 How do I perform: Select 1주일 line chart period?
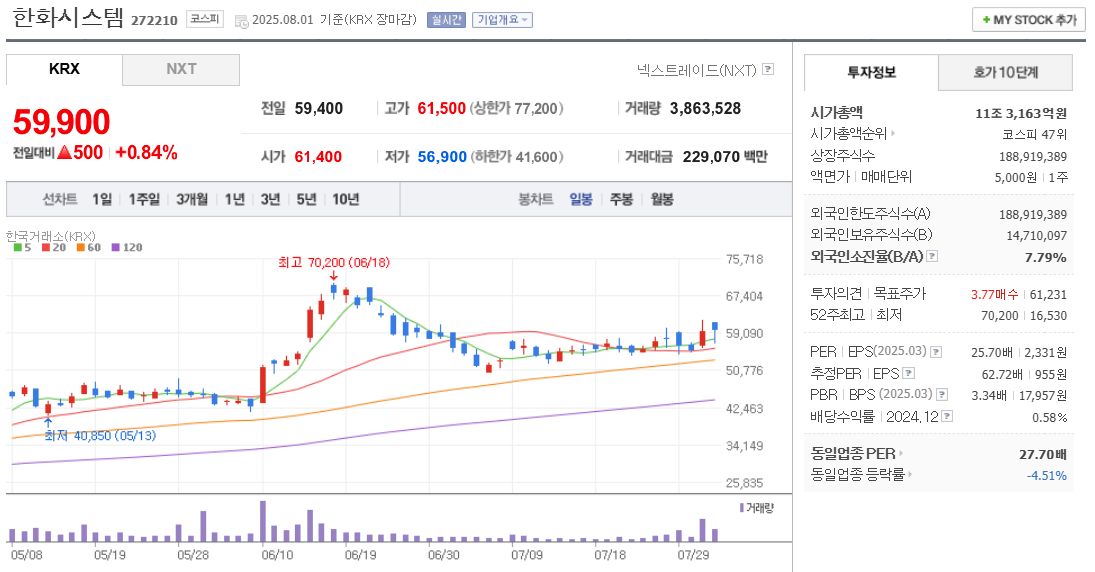(x=144, y=200)
